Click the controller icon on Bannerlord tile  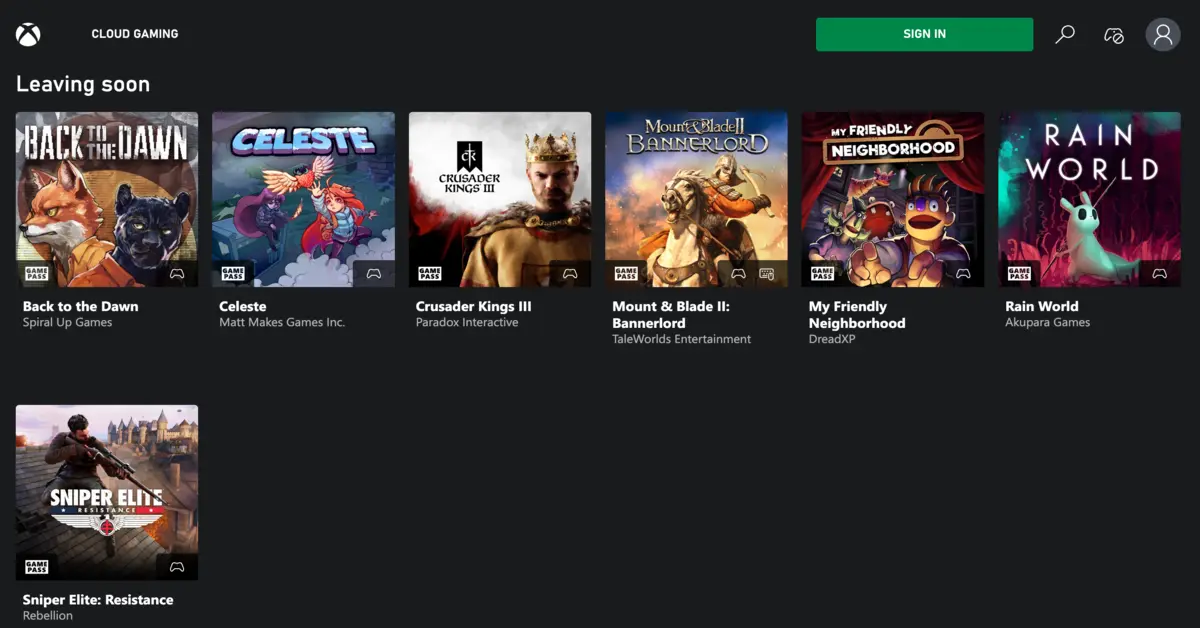tap(739, 274)
